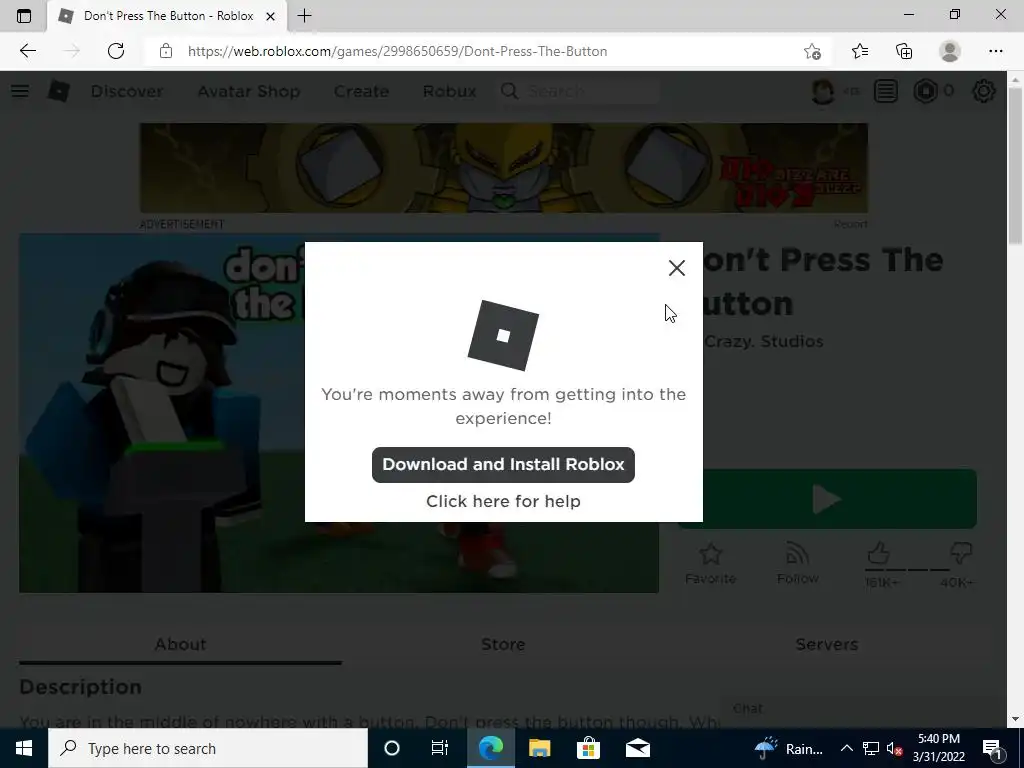This screenshot has height=768, width=1024.
Task: Switch to the Store tab
Action: coord(503,644)
